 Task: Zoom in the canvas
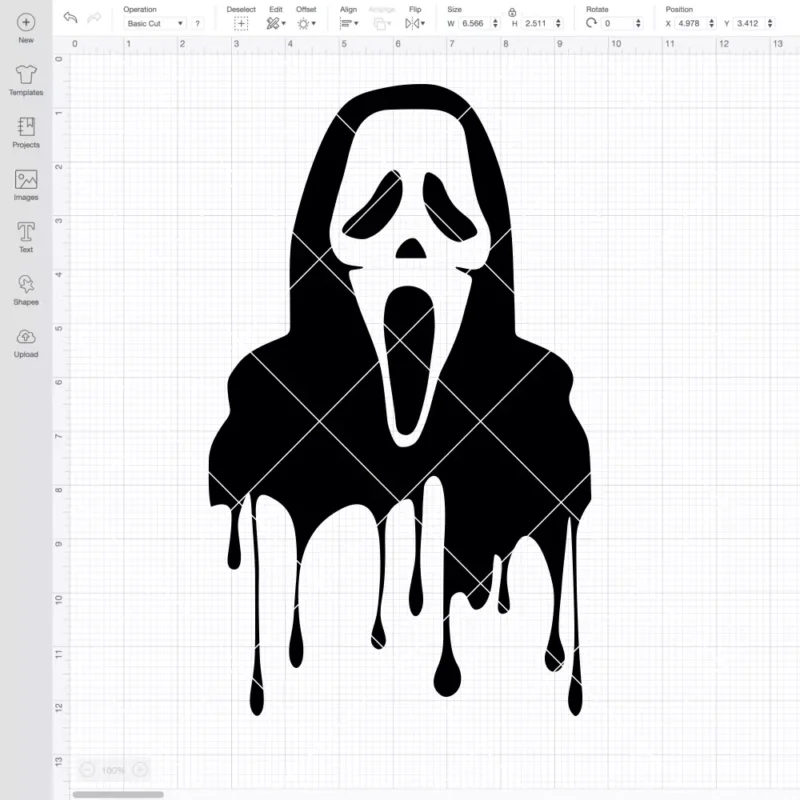click(x=140, y=769)
